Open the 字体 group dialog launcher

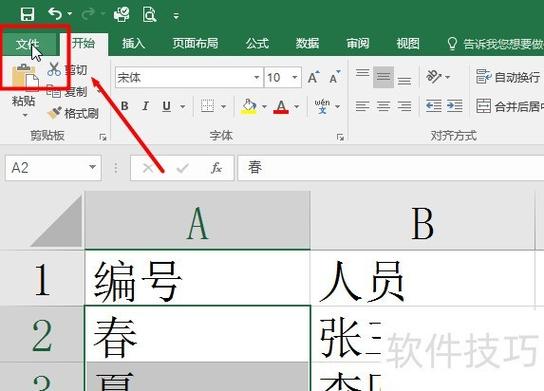coord(340,137)
